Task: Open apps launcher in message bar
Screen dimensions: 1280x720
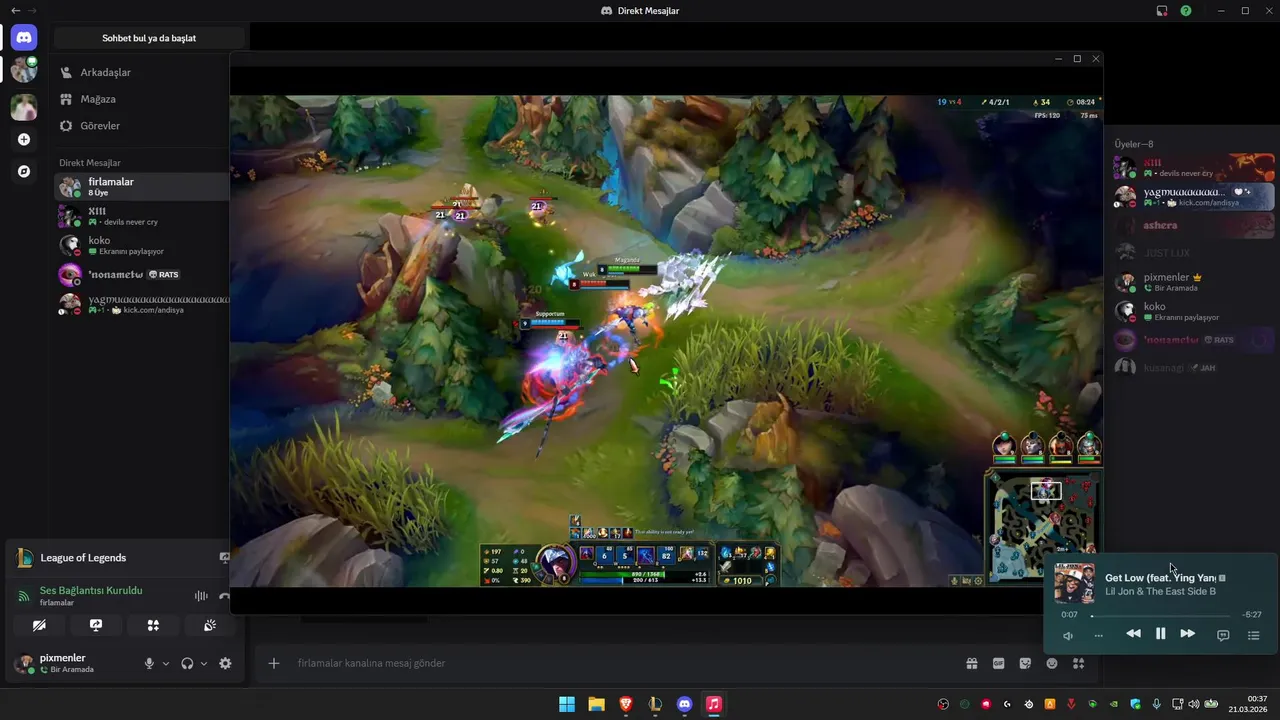Action: point(1079,663)
